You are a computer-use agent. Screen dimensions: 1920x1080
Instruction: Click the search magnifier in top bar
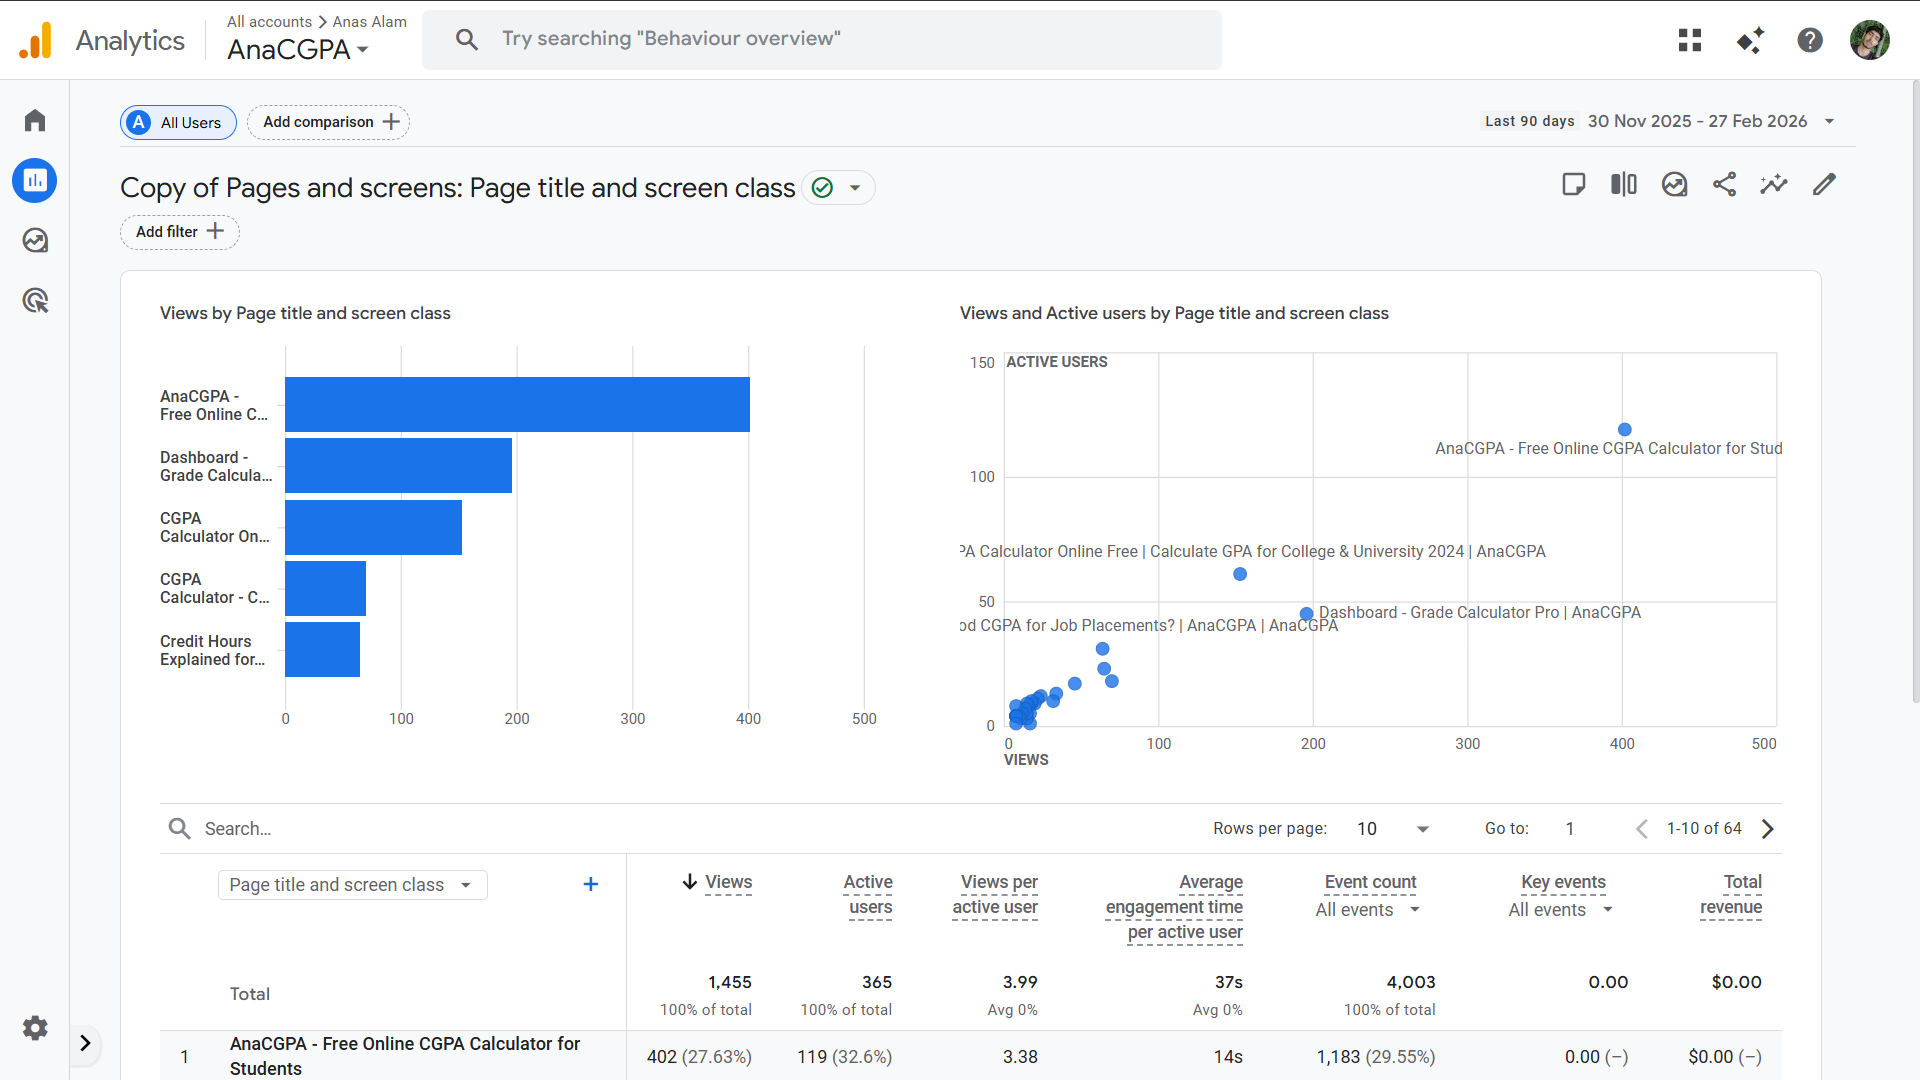pos(466,39)
